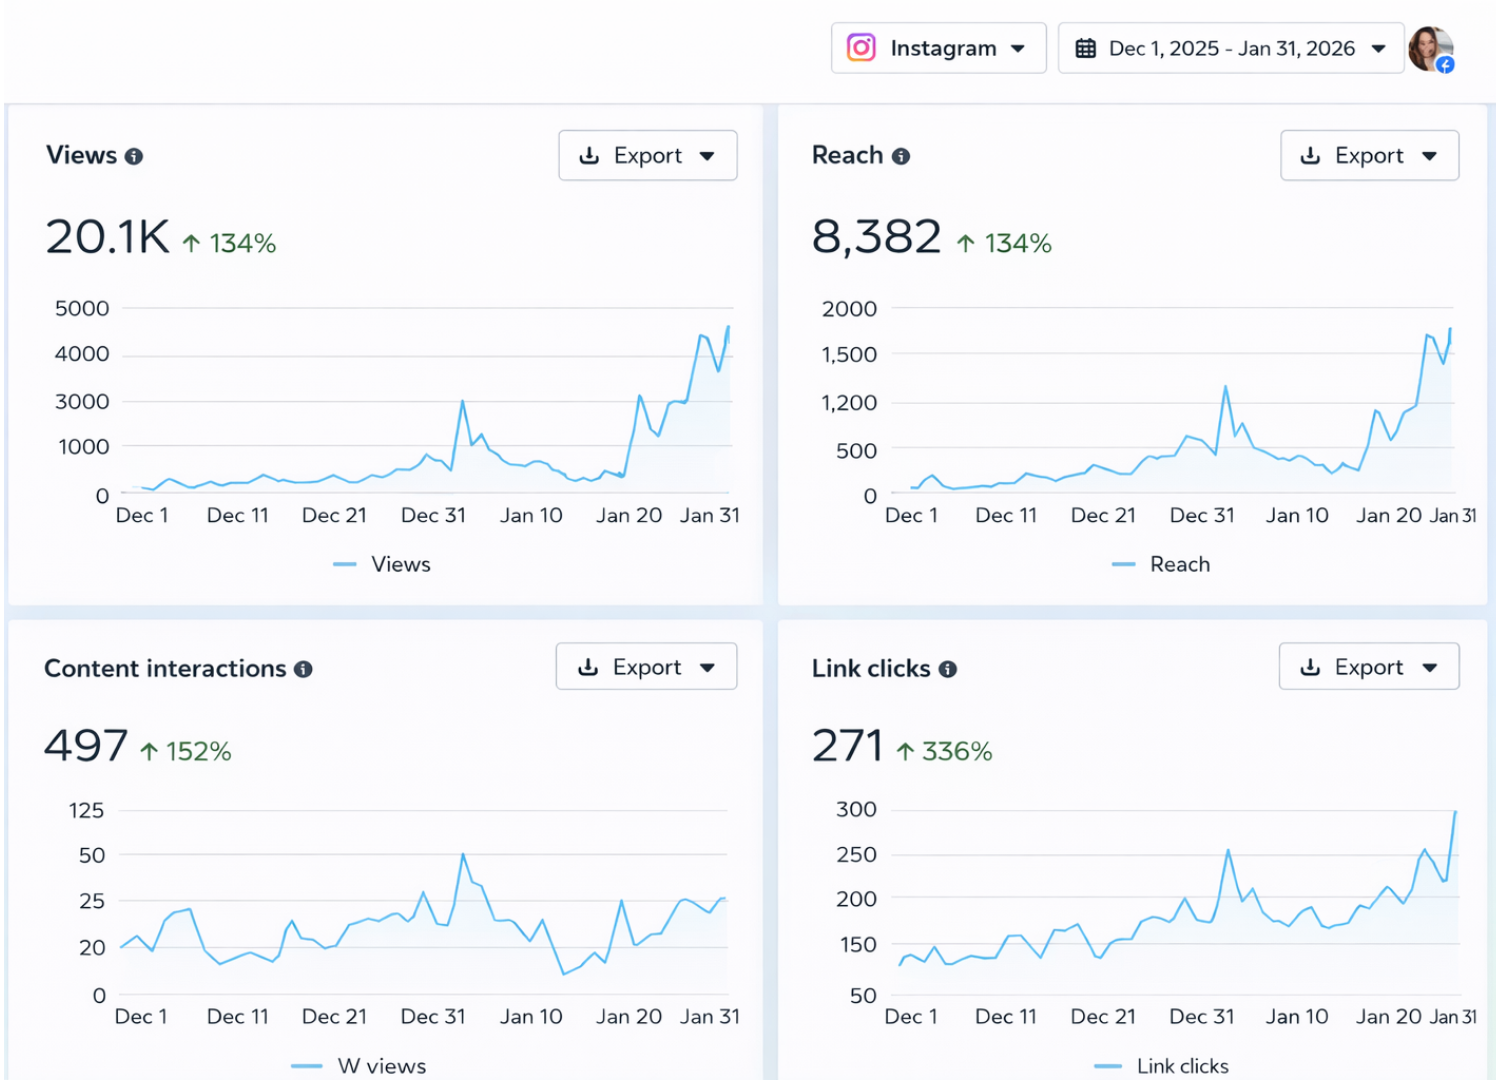Click the Views card heading
The image size is (1500, 1080).
(81, 155)
